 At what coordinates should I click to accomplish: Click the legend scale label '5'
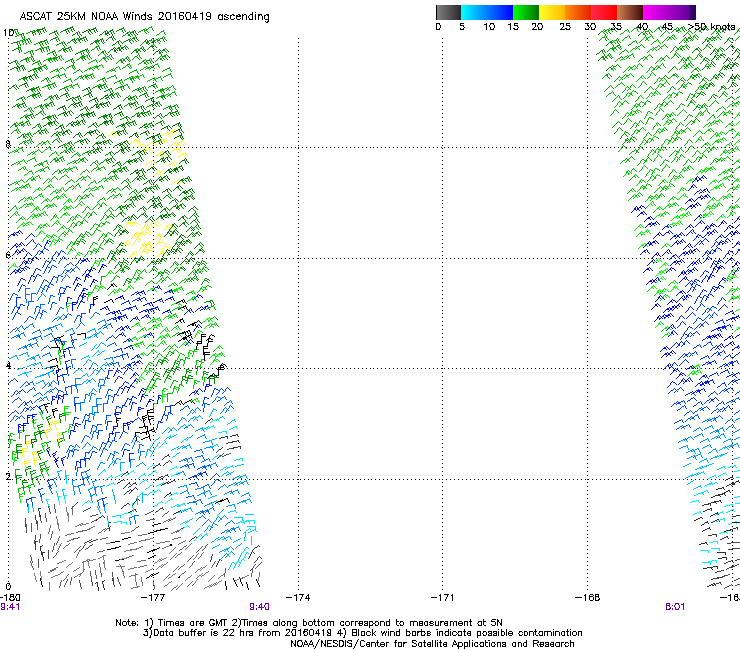pos(462,27)
